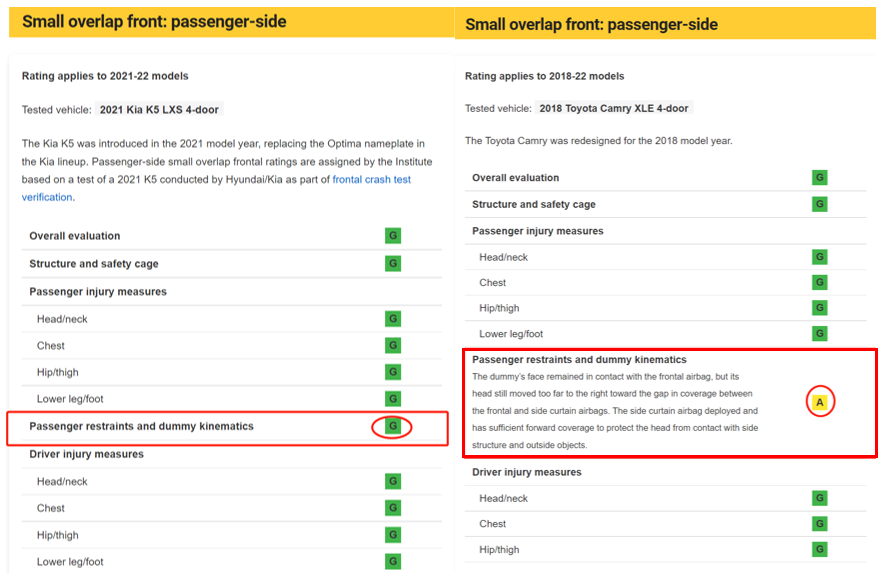Click Kia driver Lower leg/foot G rating
Image resolution: width=884 pixels, height=580 pixels.
pyautogui.click(x=393, y=561)
